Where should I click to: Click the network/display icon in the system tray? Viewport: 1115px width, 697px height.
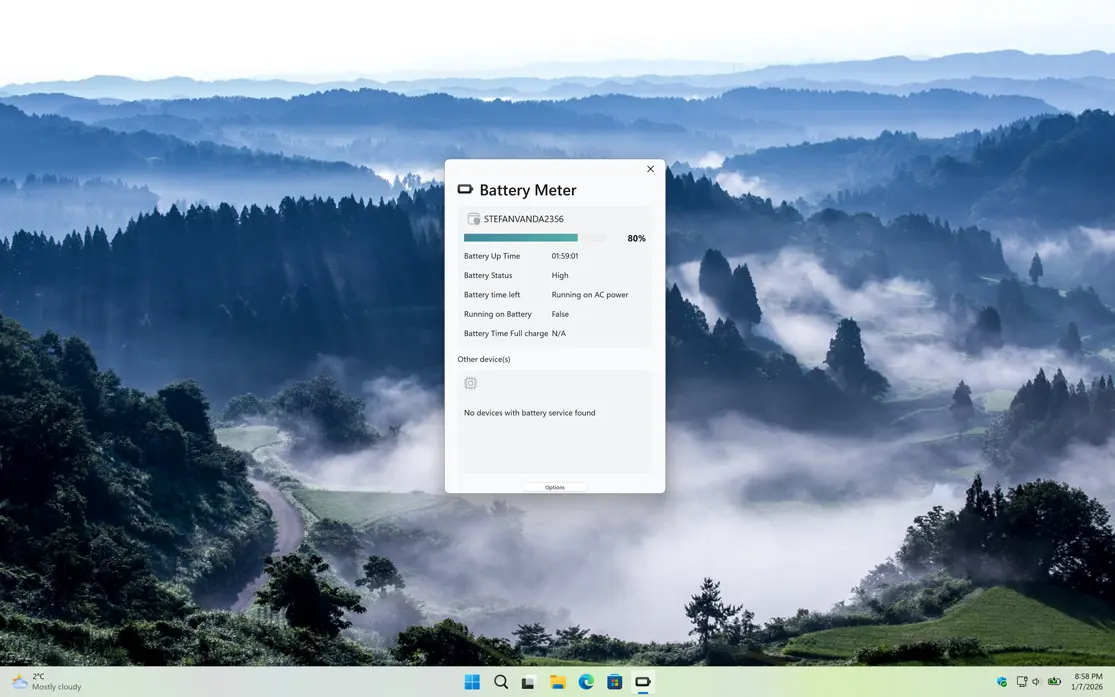[x=1021, y=681]
